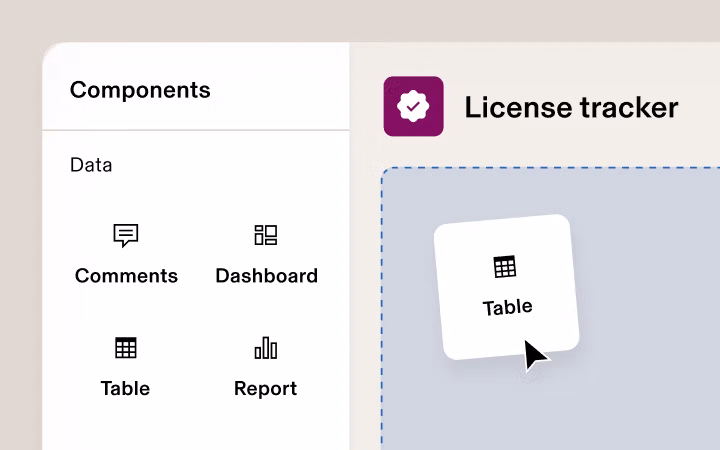Click the black arrow pointer near the Table card

pyautogui.click(x=534, y=354)
